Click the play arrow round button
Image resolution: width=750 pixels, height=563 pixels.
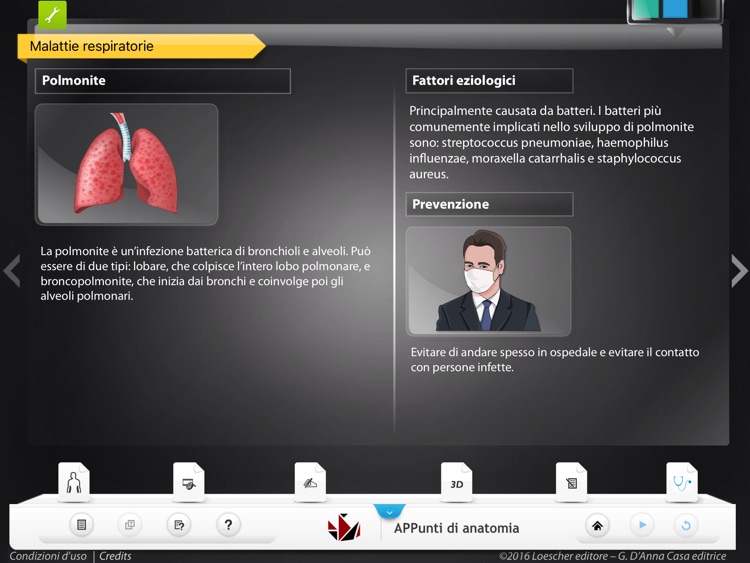point(642,525)
